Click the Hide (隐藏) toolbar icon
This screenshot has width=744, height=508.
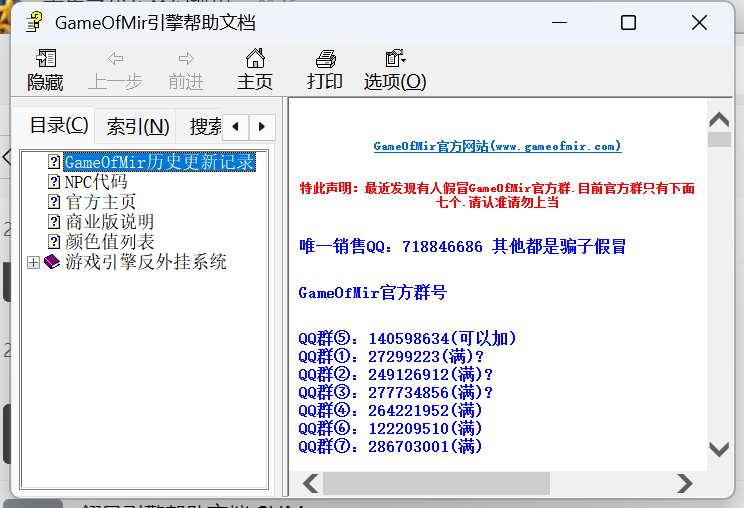pos(46,59)
